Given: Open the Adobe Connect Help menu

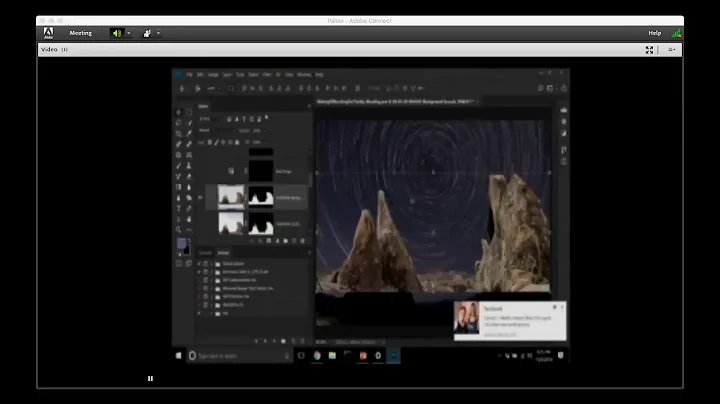Looking at the screenshot, I should (x=654, y=33).
